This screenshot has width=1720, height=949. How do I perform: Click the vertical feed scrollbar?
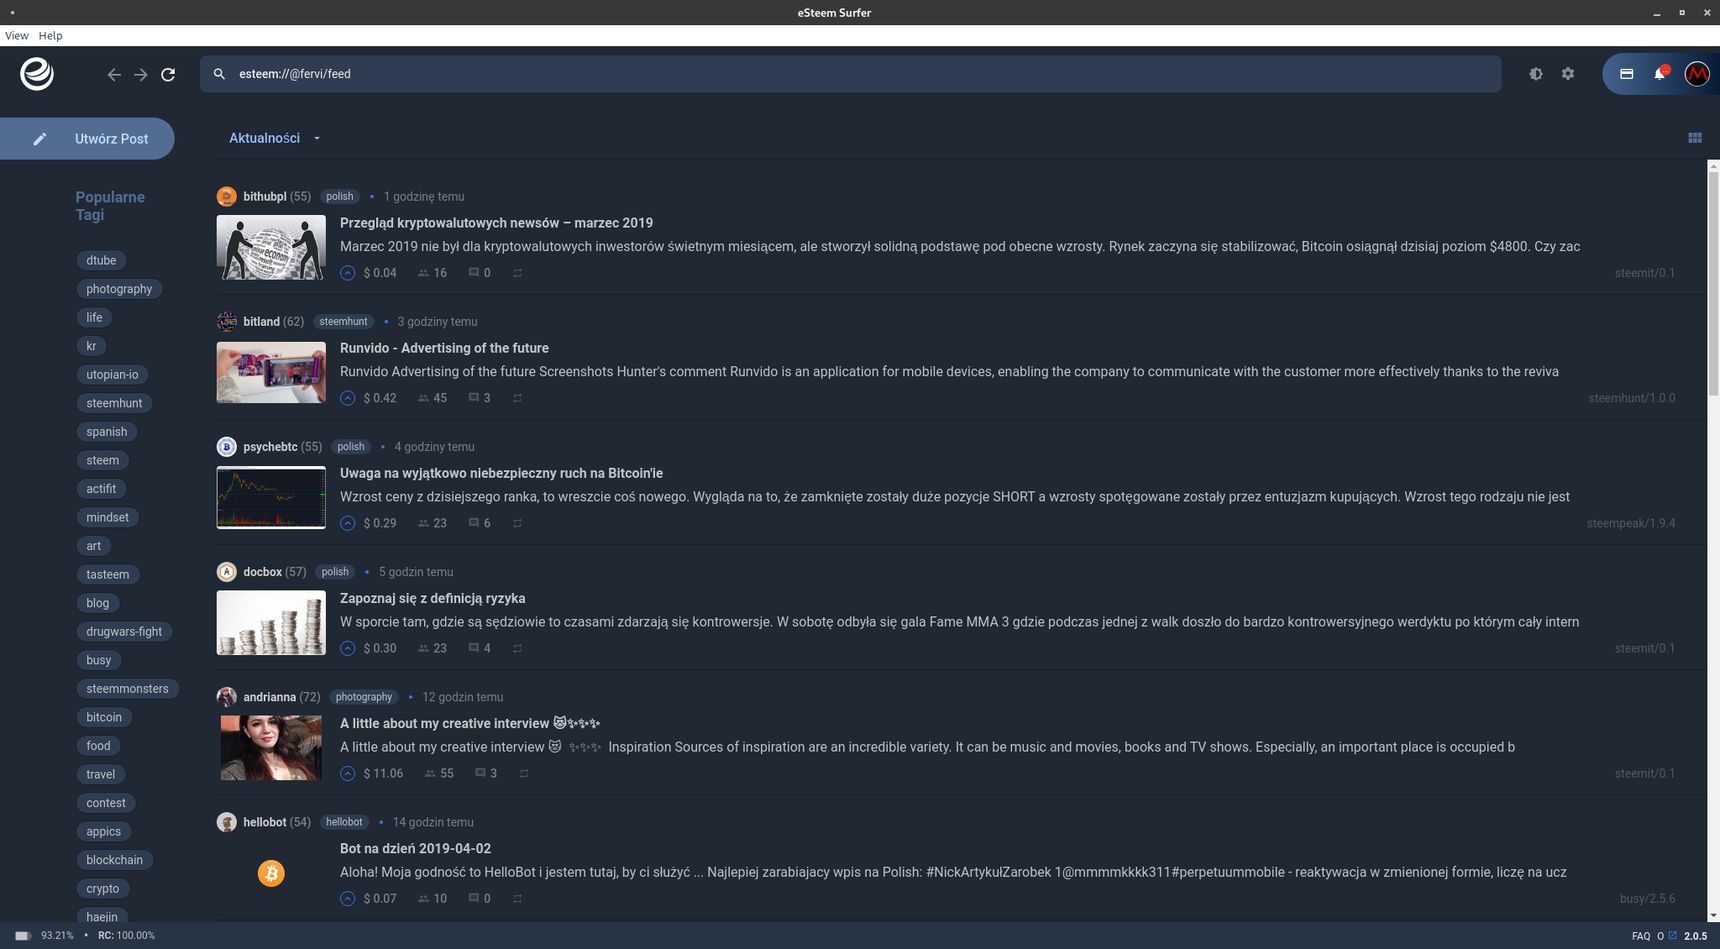pyautogui.click(x=1714, y=284)
